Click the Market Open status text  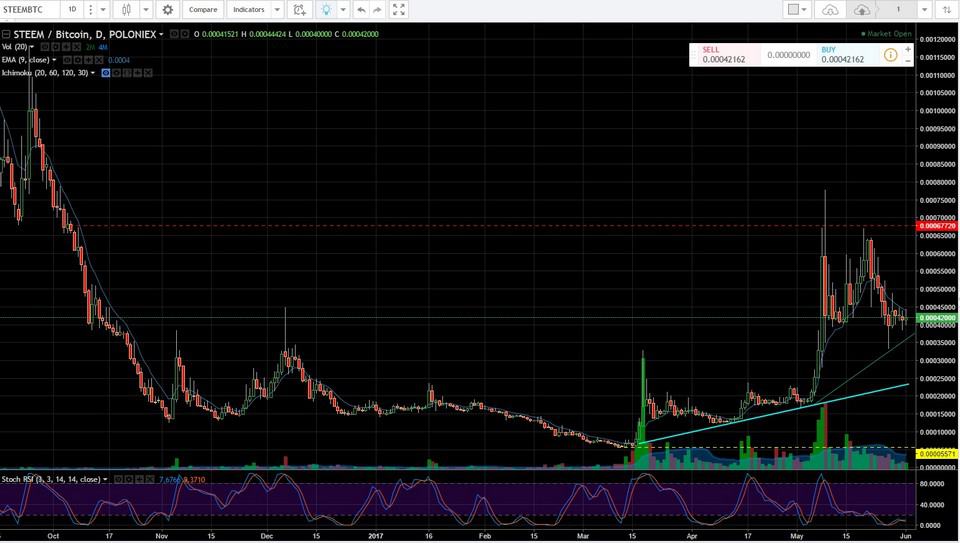click(x=887, y=34)
